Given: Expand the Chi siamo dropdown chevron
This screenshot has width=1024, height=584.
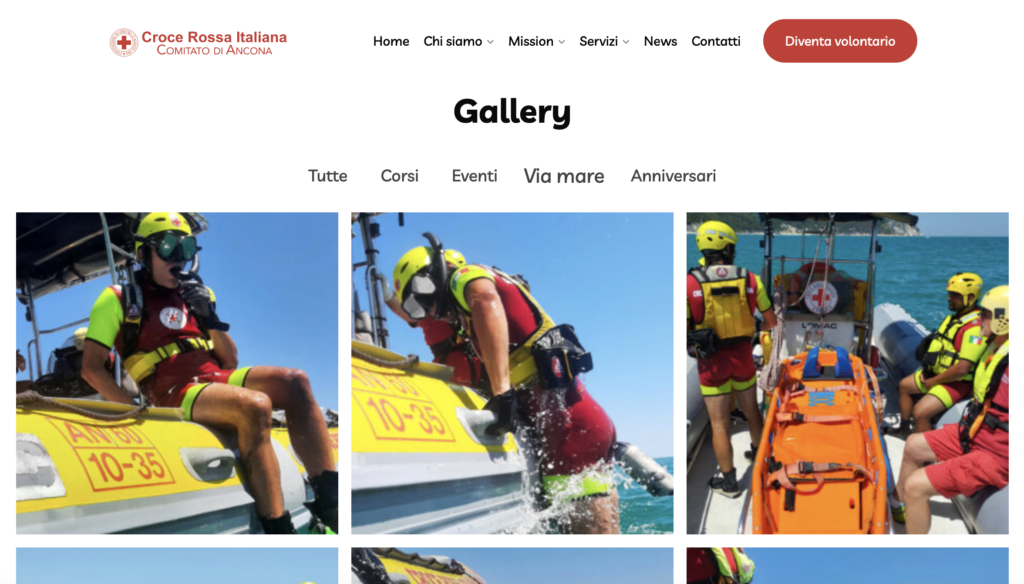Looking at the screenshot, I should click(490, 42).
